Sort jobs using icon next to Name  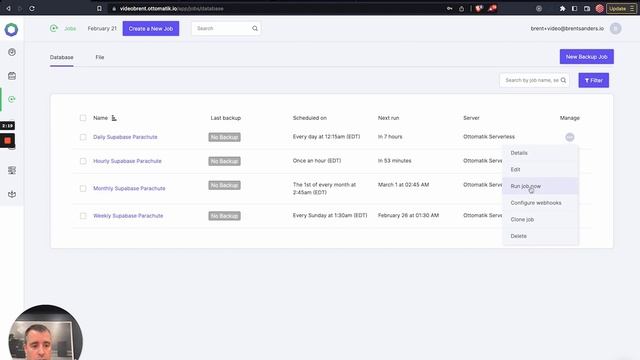[114, 118]
